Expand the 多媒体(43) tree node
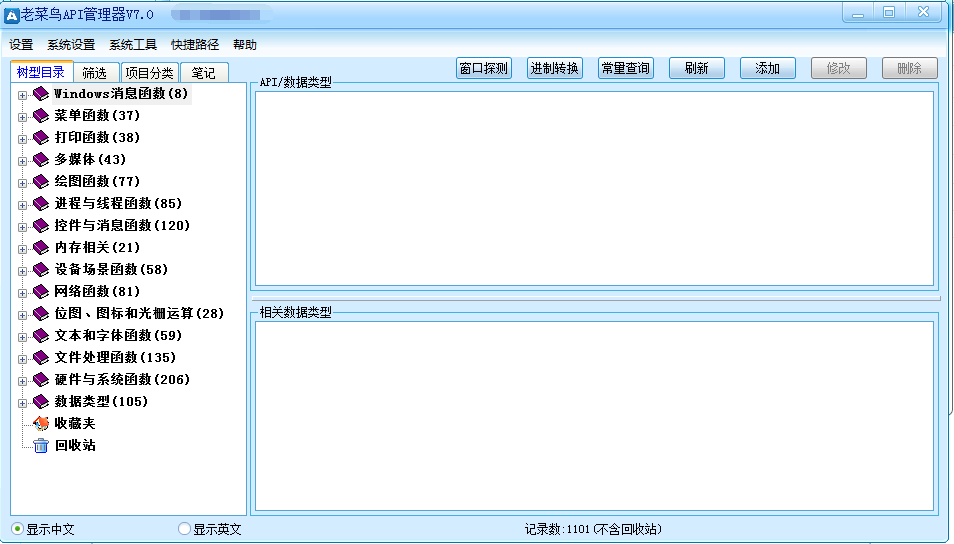Viewport: 954px width, 544px height. tap(23, 161)
